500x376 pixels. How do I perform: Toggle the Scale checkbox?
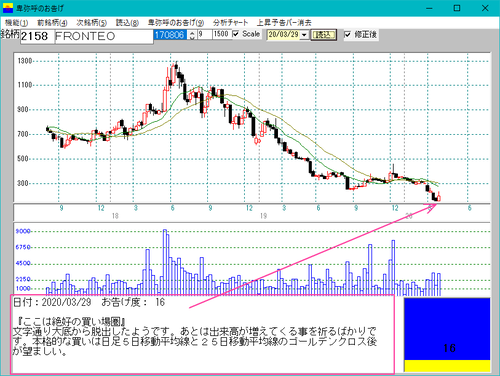236,34
